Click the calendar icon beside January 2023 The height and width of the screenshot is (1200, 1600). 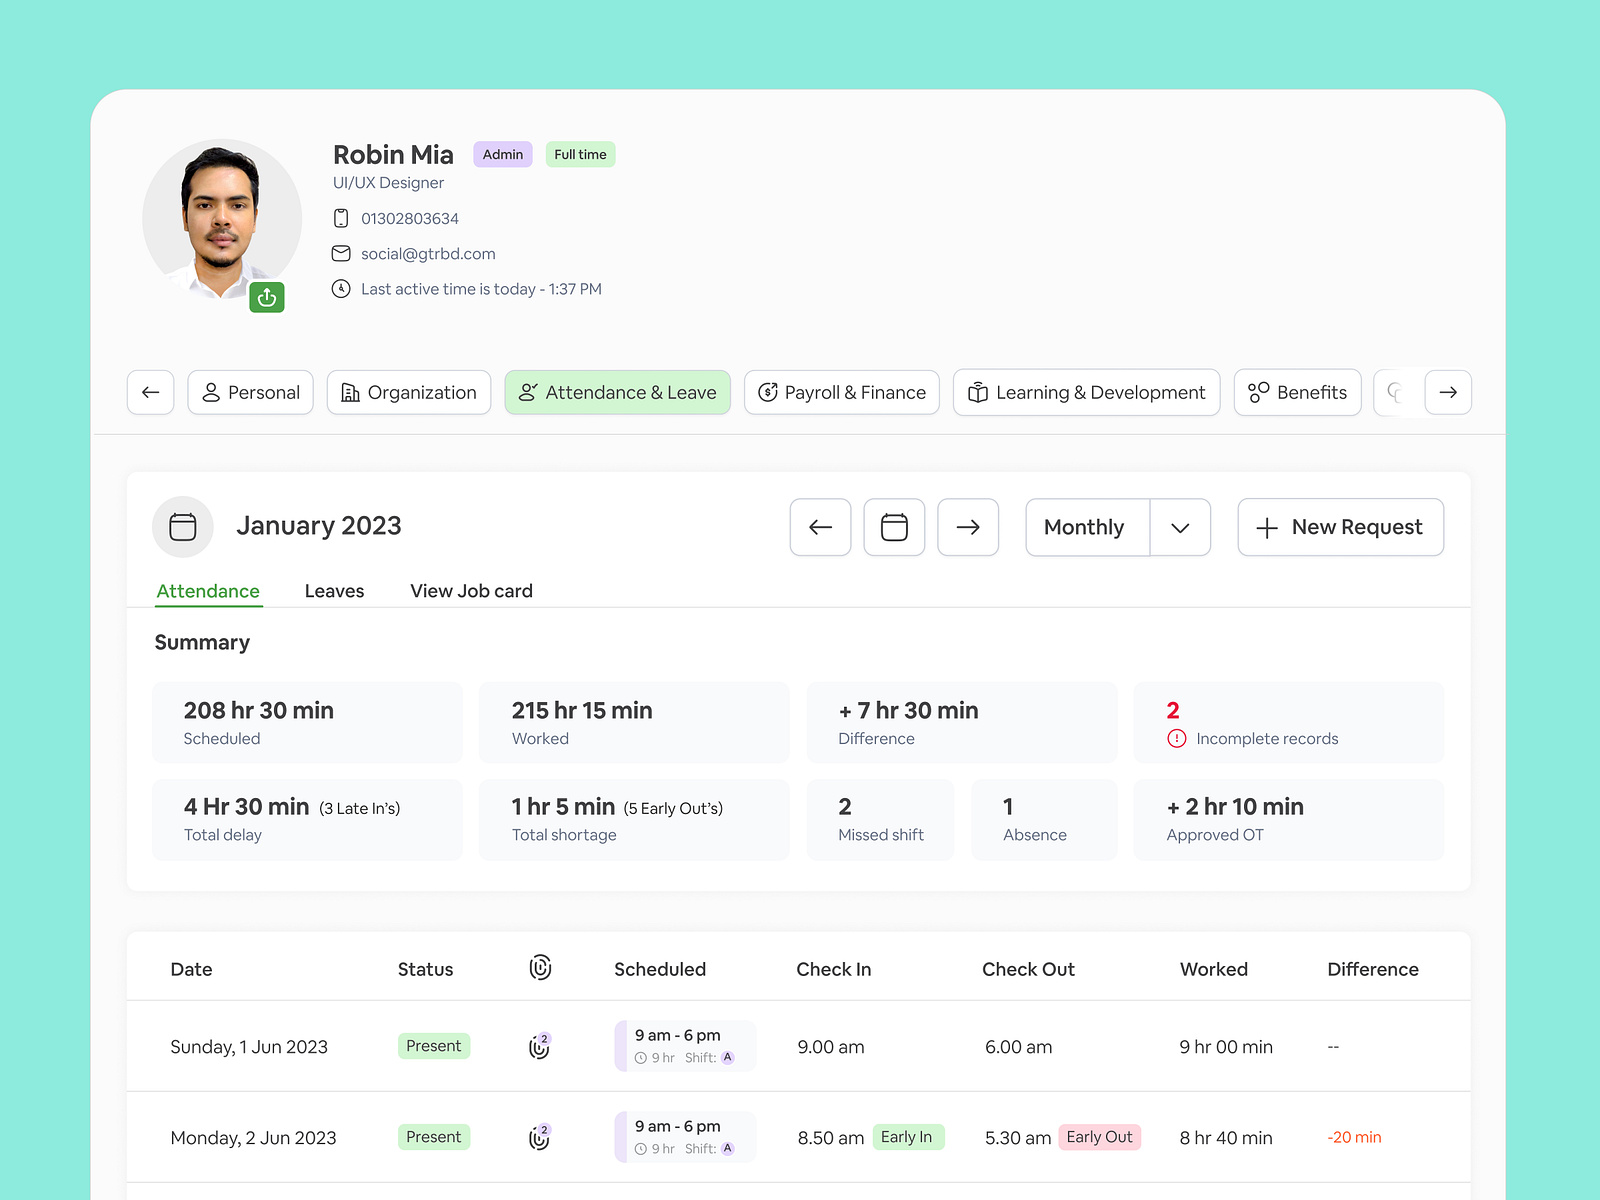(183, 527)
